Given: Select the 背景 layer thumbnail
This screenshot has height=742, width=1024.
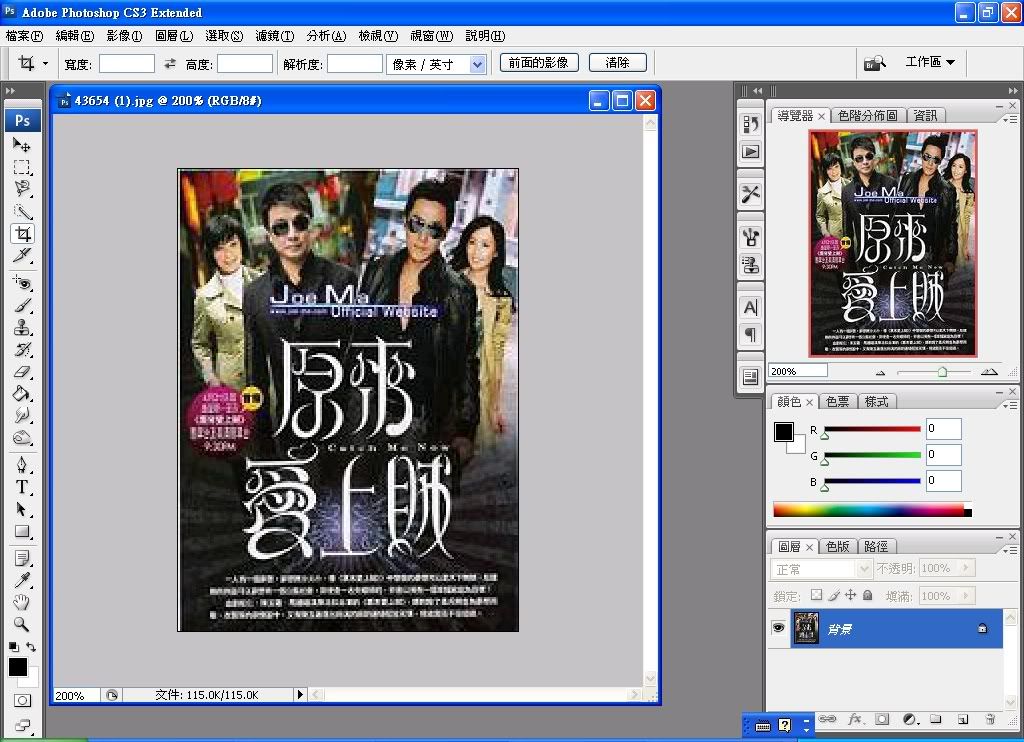Looking at the screenshot, I should pos(806,628).
